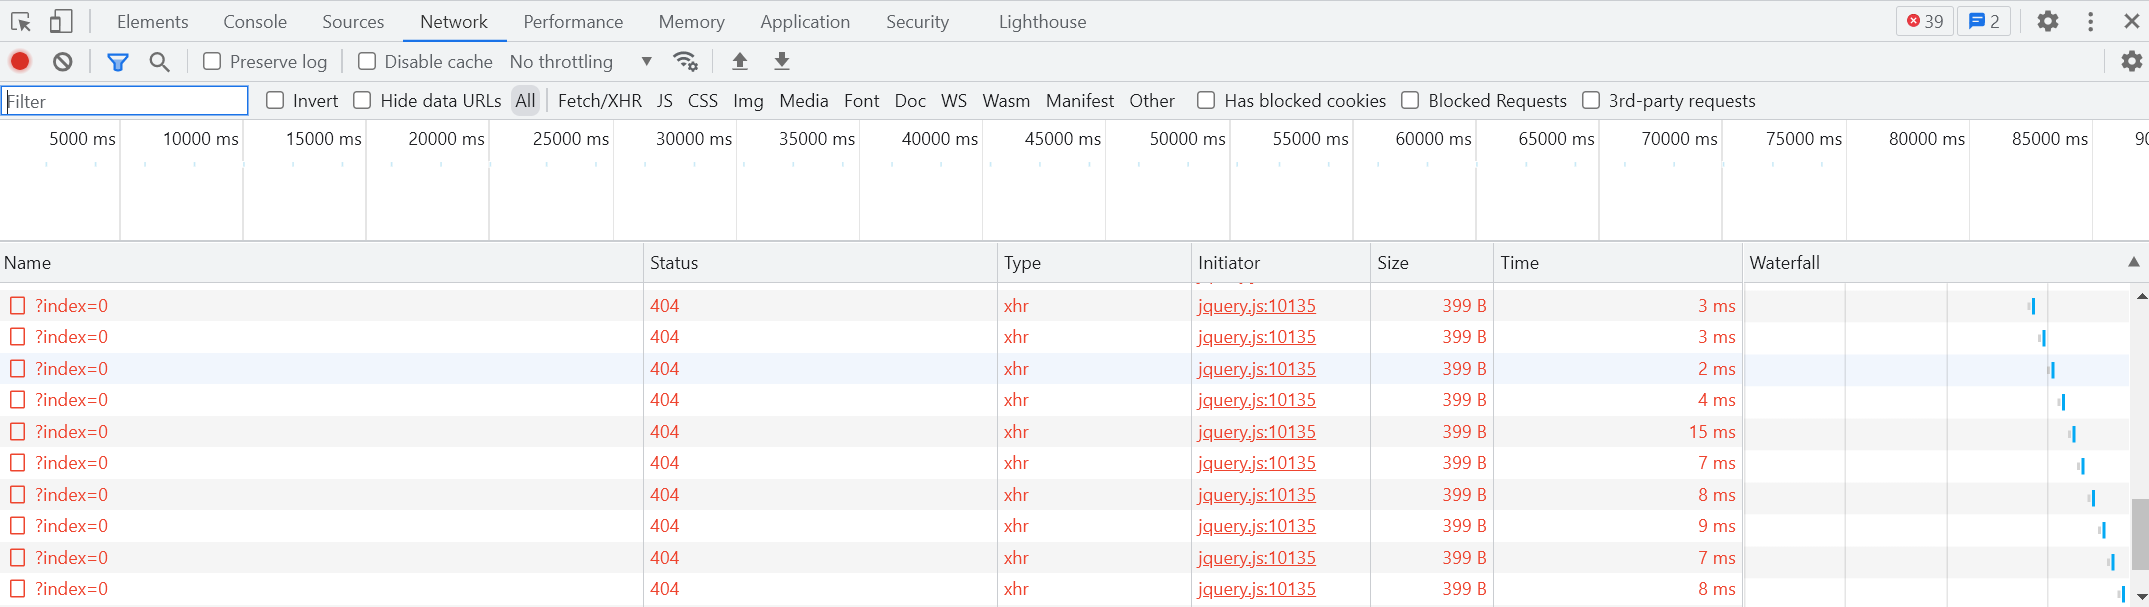
Task: Stop recording network log
Action: (20, 61)
